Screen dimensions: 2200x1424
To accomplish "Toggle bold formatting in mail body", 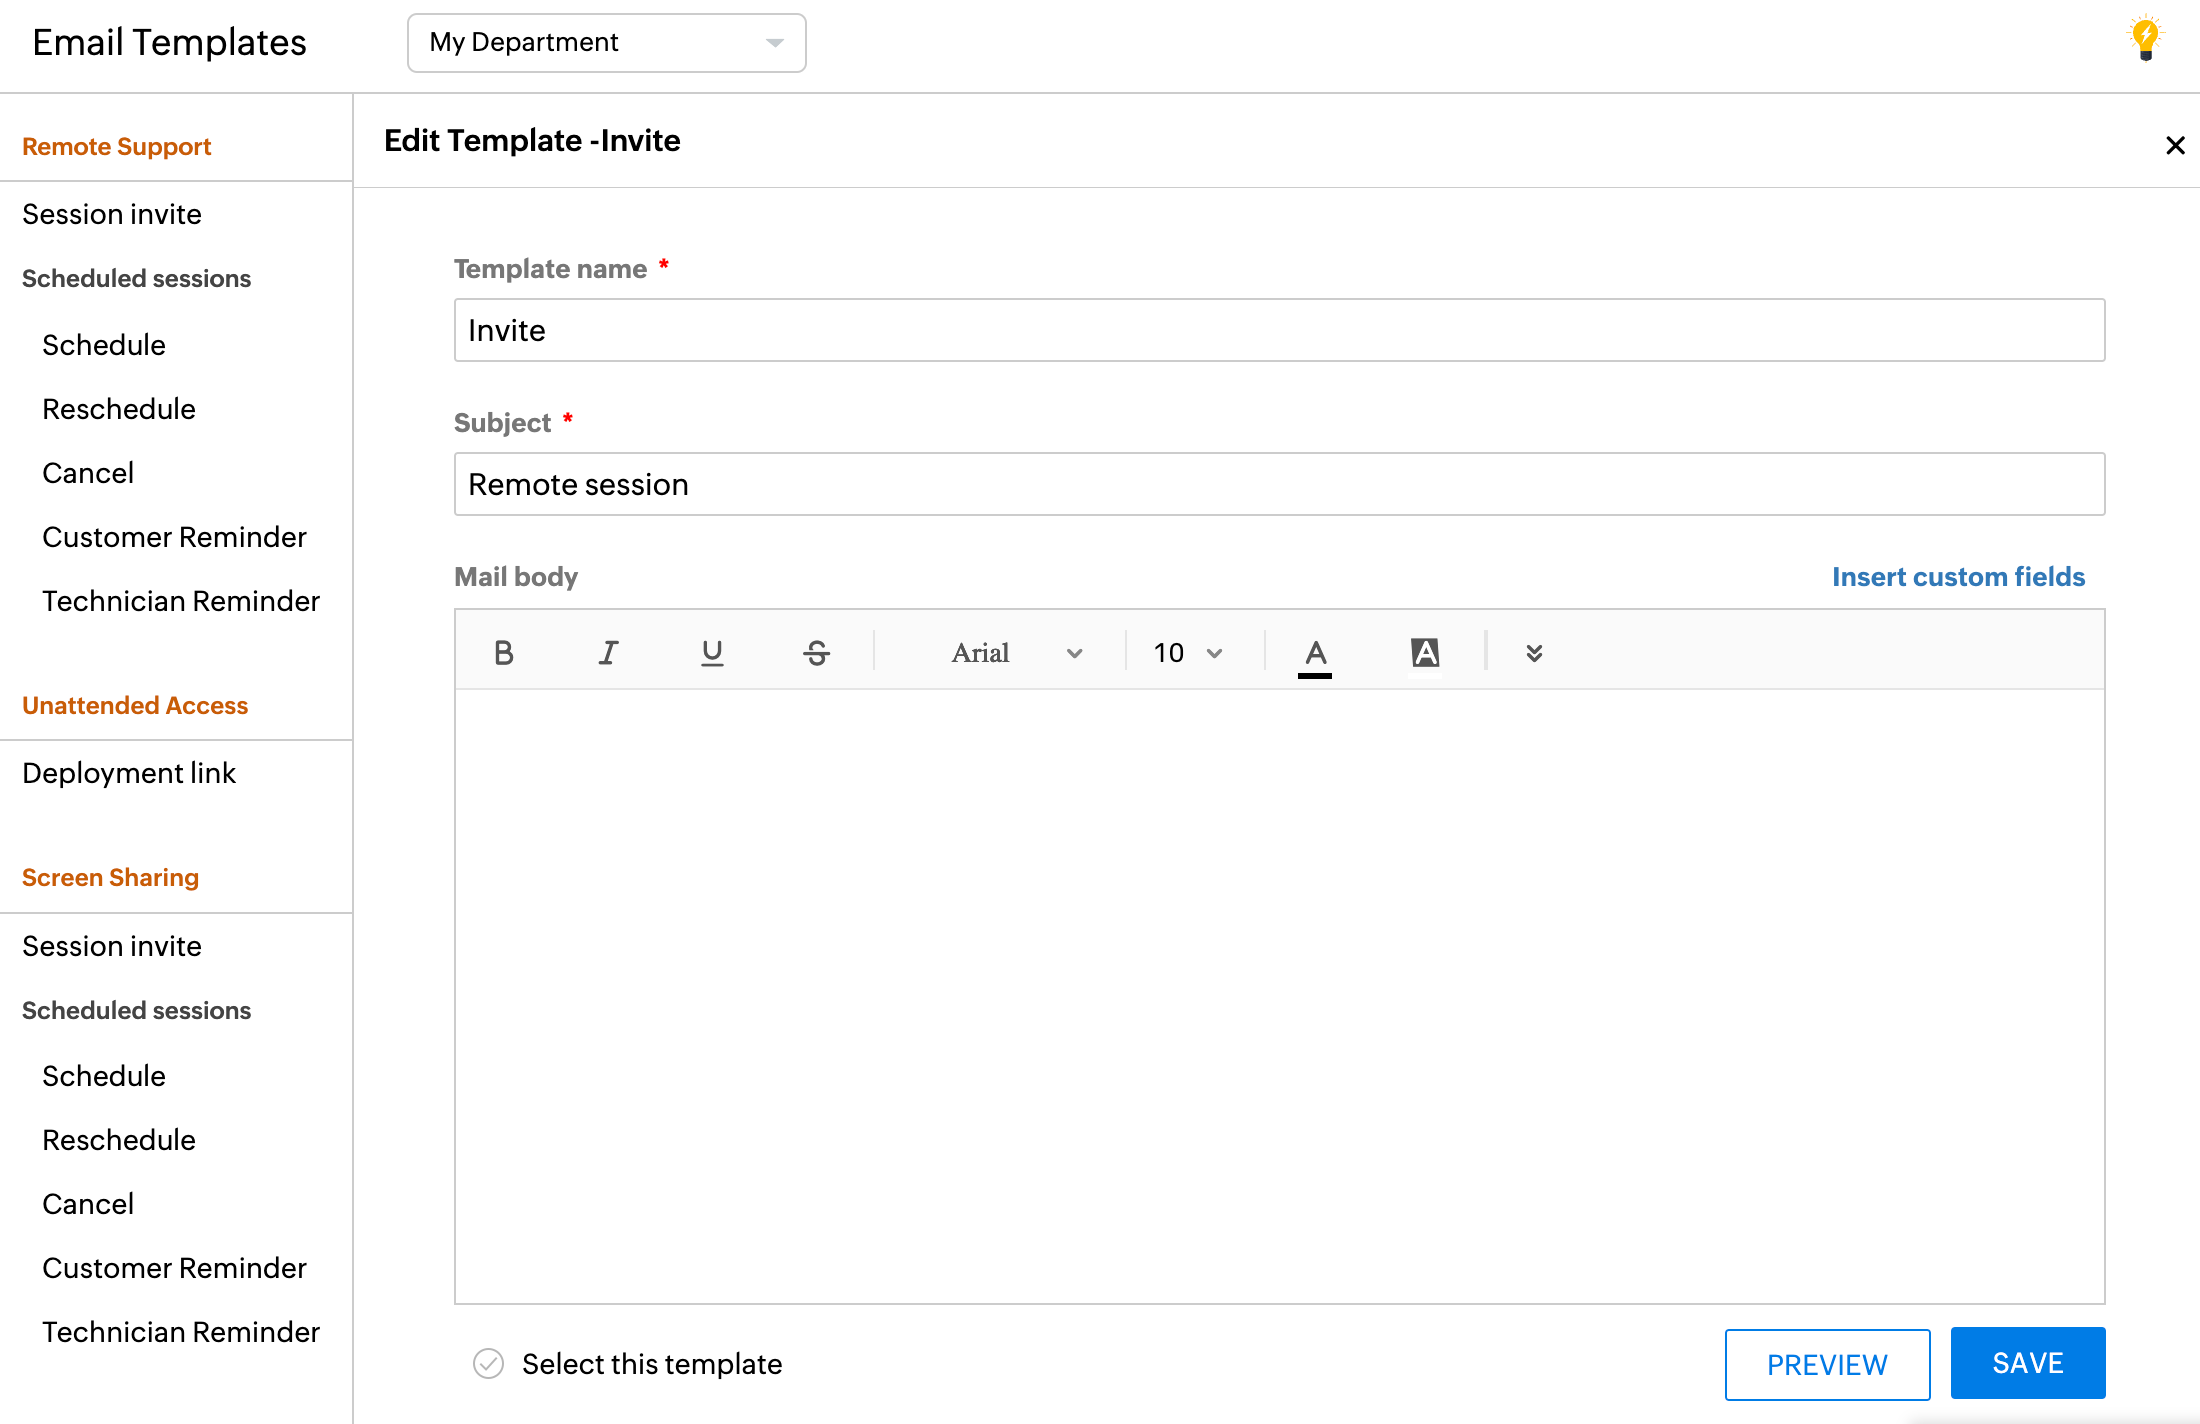I will (504, 653).
